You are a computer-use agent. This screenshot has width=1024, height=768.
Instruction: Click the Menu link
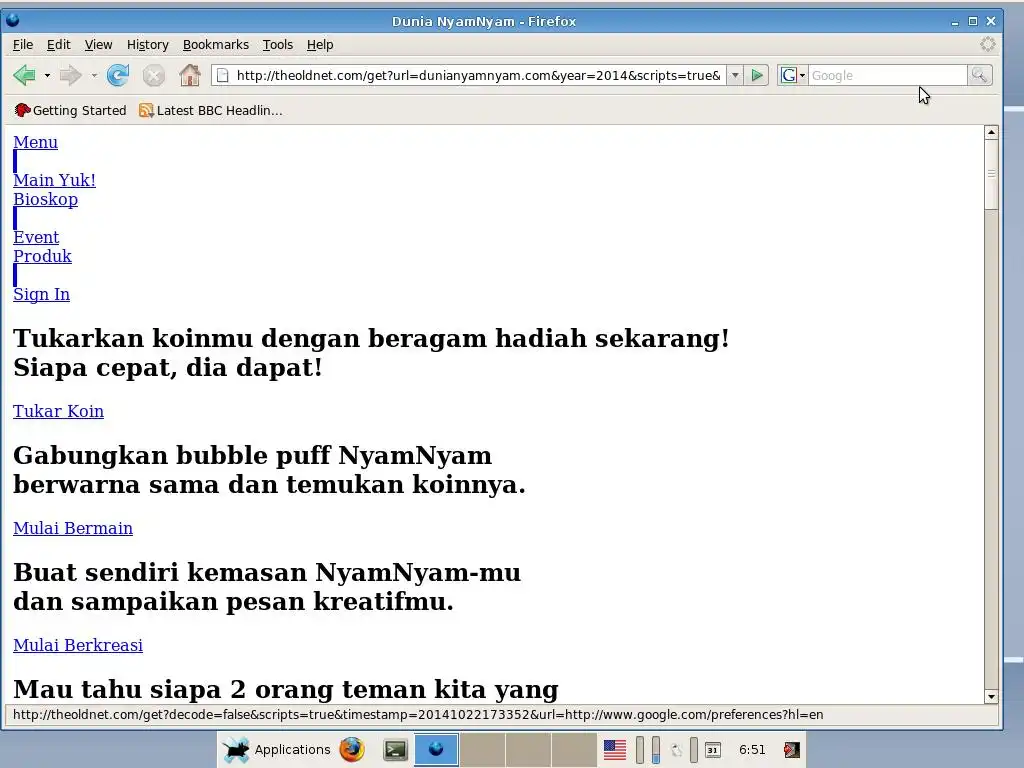pyautogui.click(x=35, y=142)
